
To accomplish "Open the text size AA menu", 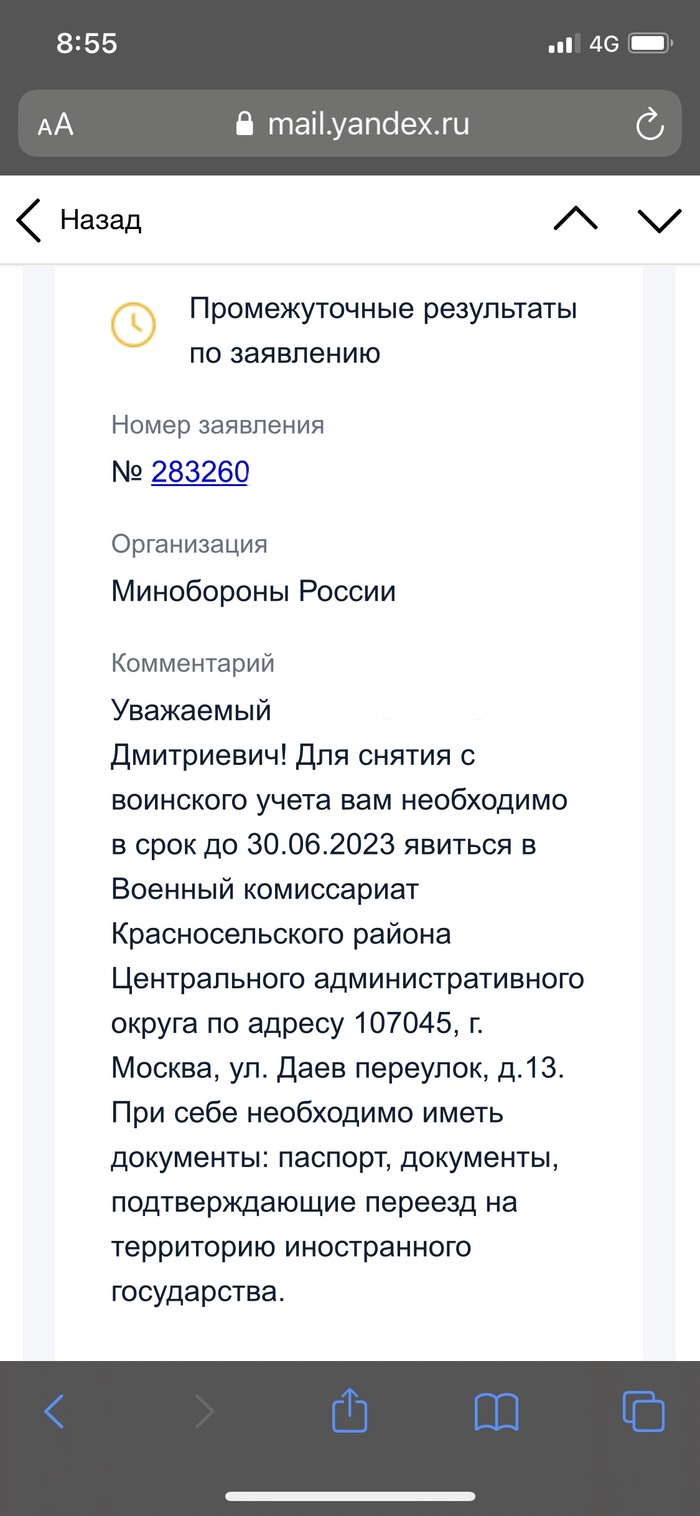I will [56, 125].
